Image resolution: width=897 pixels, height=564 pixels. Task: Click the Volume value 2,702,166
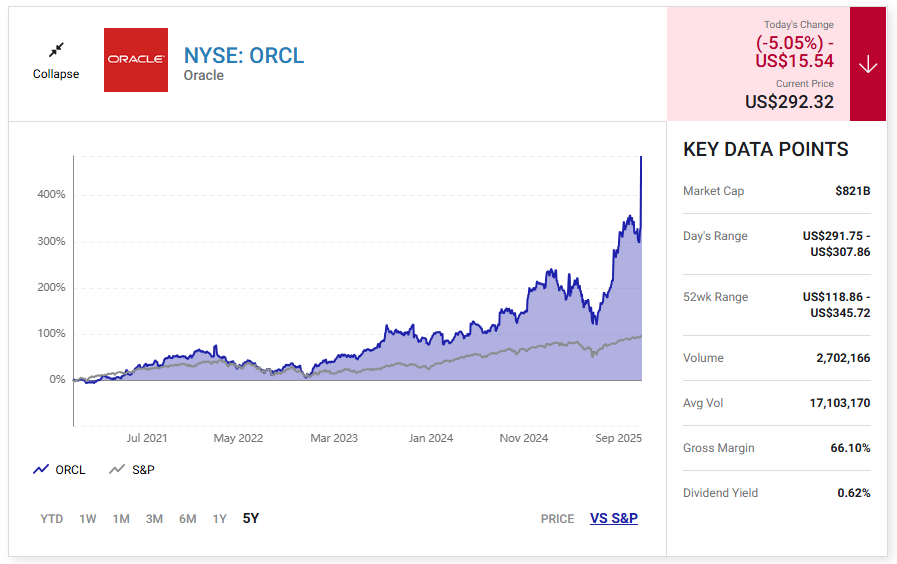click(843, 358)
